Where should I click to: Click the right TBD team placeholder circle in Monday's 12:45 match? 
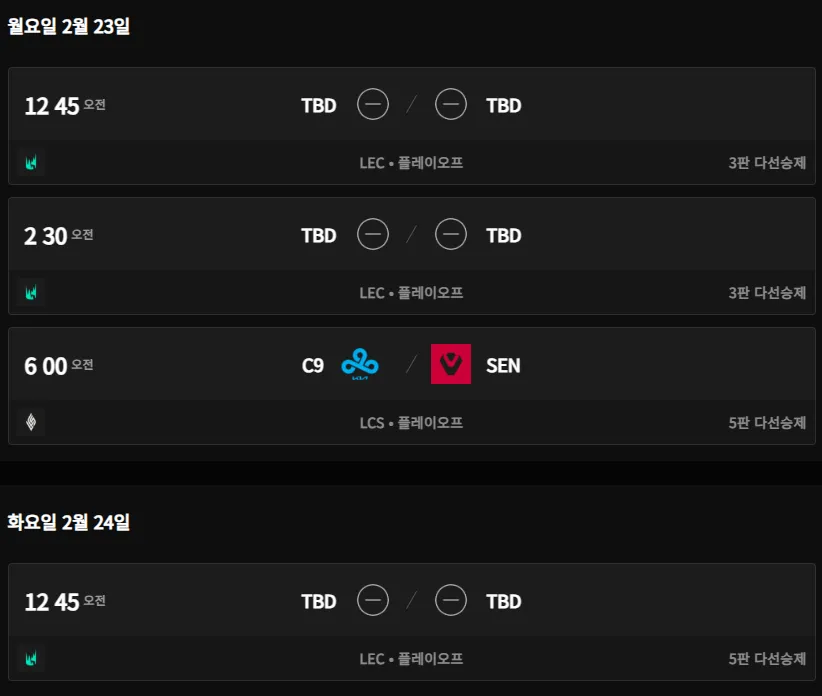[x=451, y=105]
